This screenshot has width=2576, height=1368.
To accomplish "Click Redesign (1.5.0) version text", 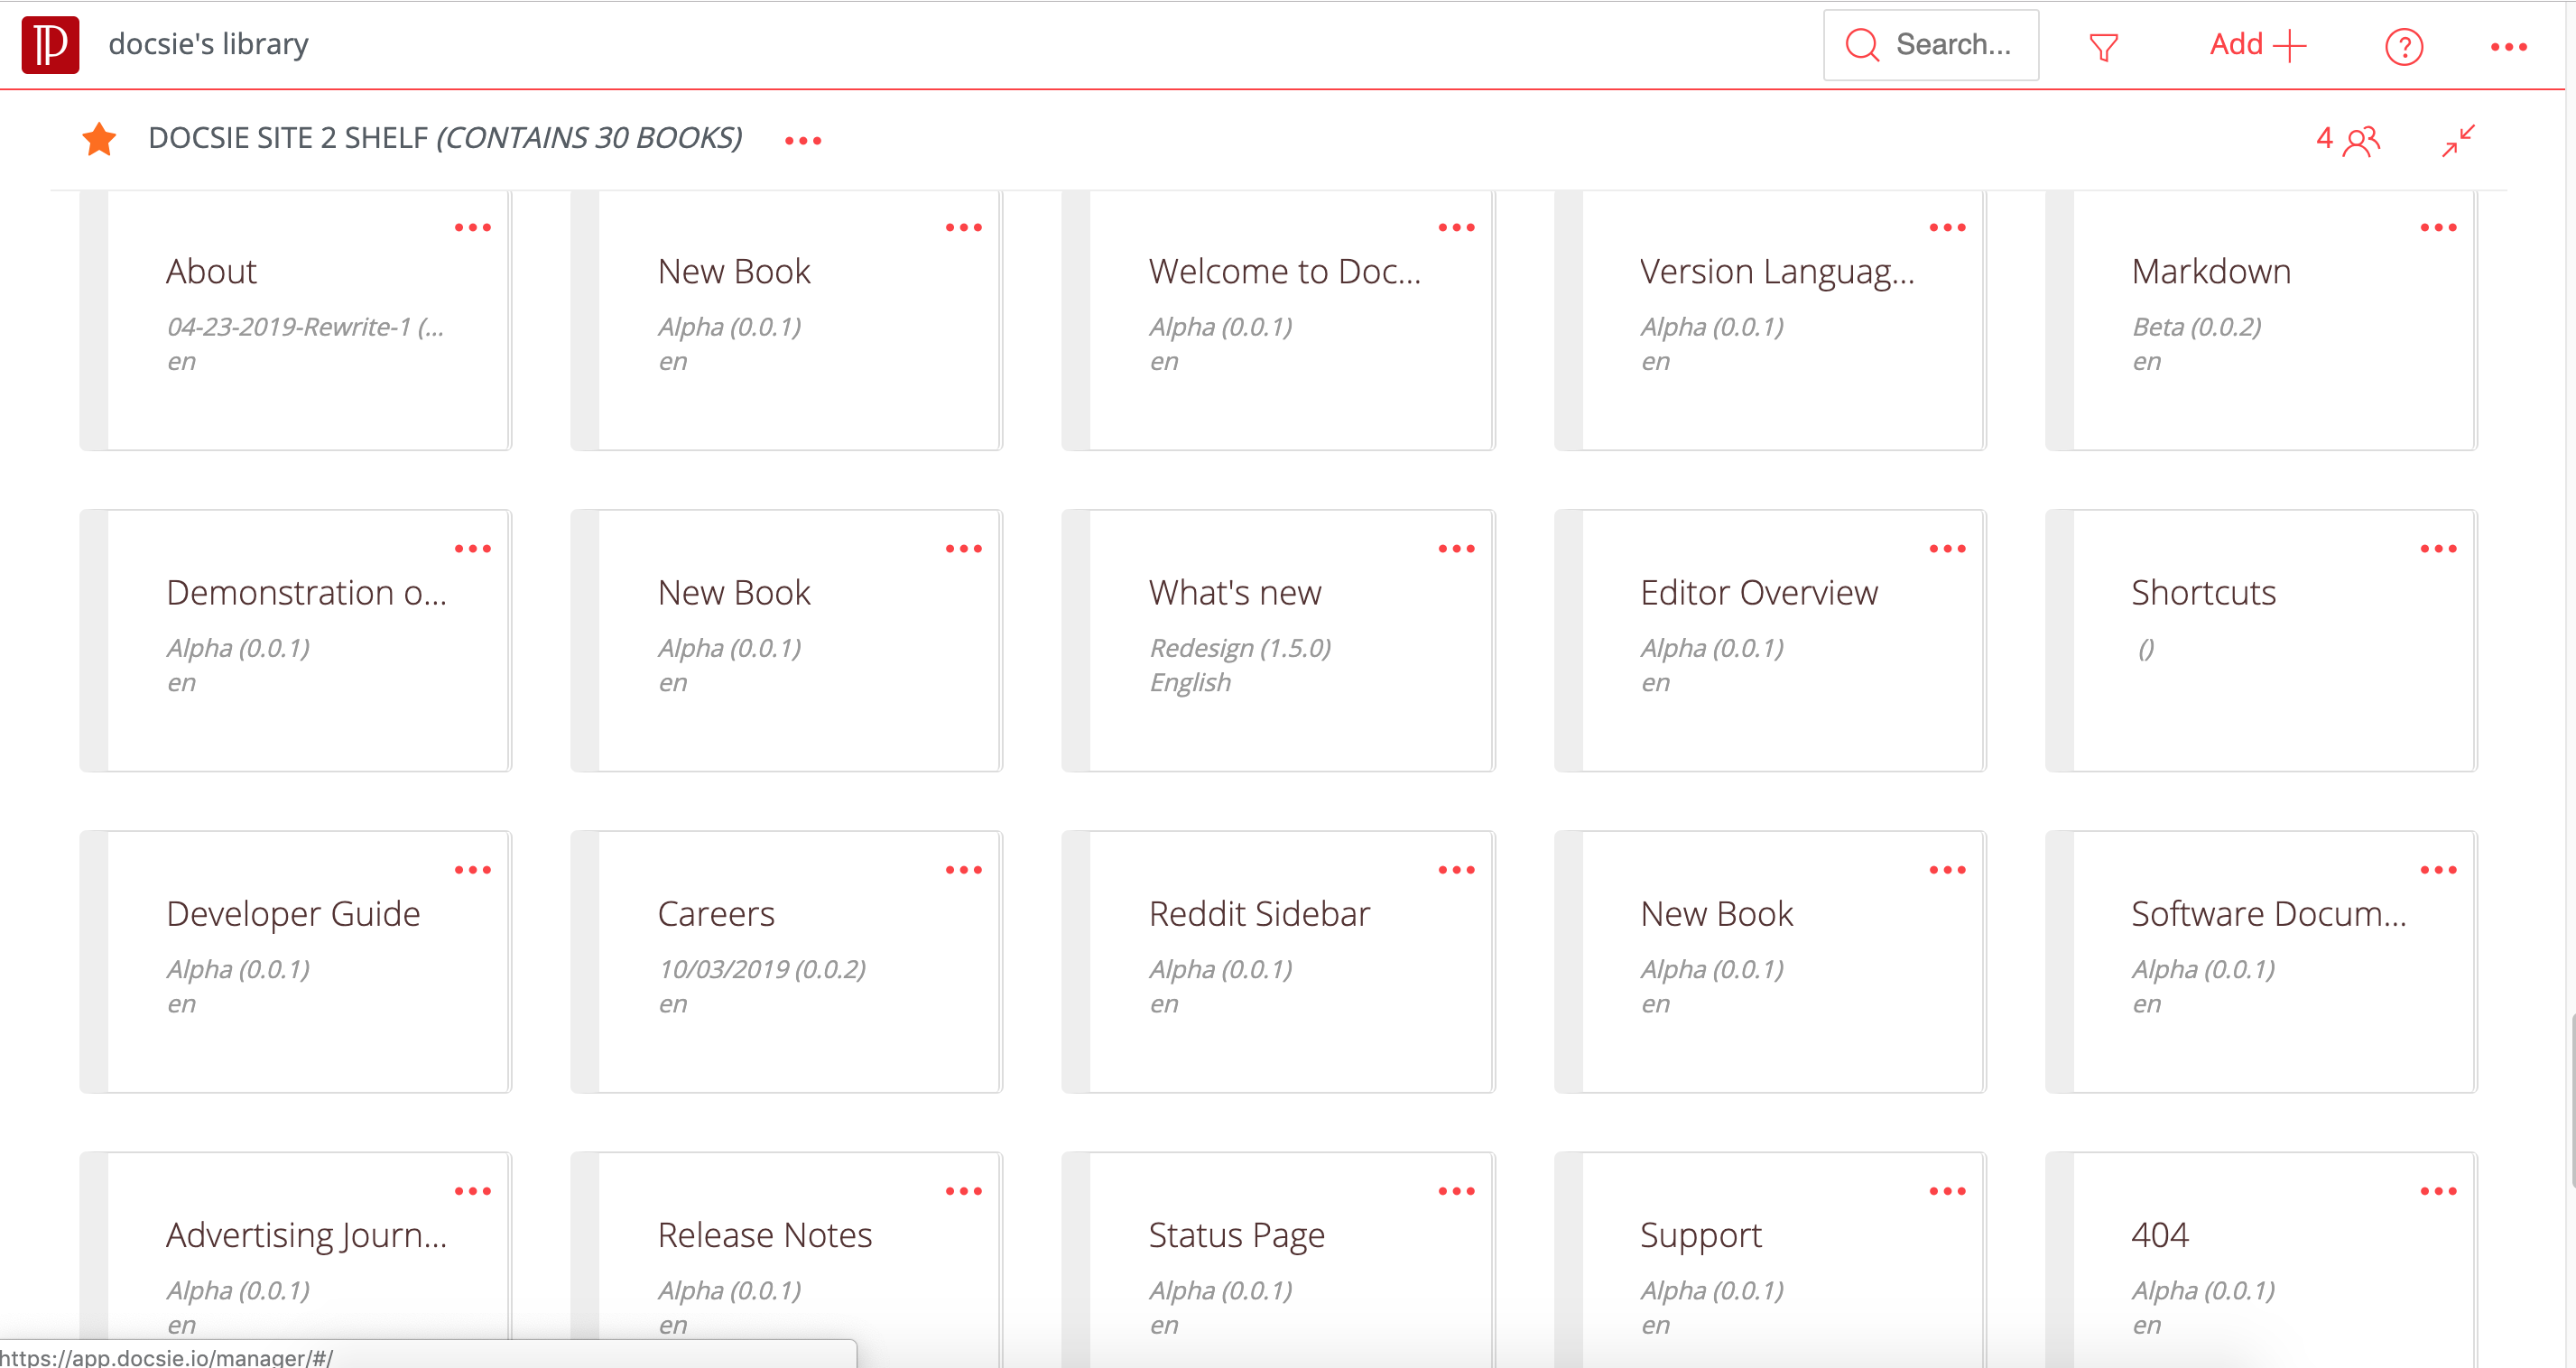I will 1240,648.
